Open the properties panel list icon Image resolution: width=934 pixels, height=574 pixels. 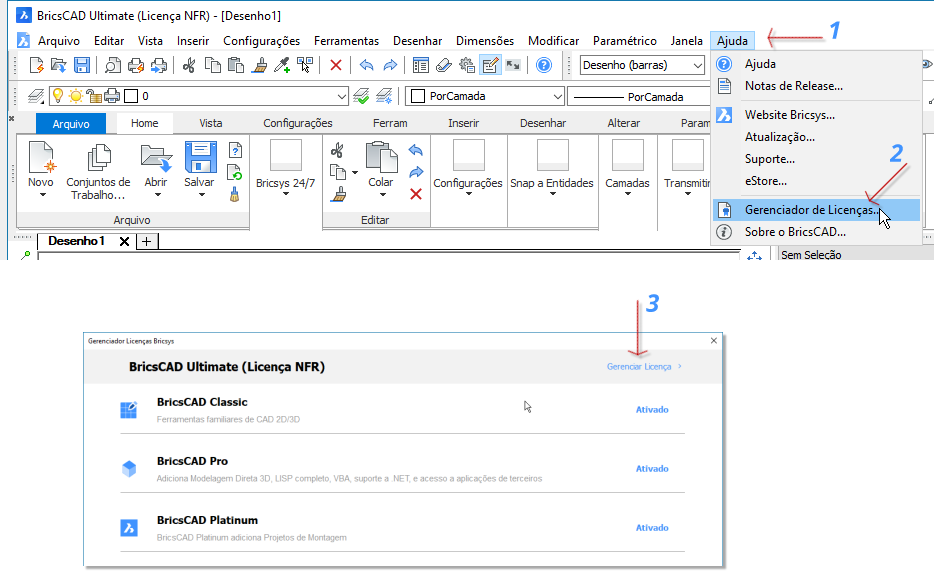point(421,65)
